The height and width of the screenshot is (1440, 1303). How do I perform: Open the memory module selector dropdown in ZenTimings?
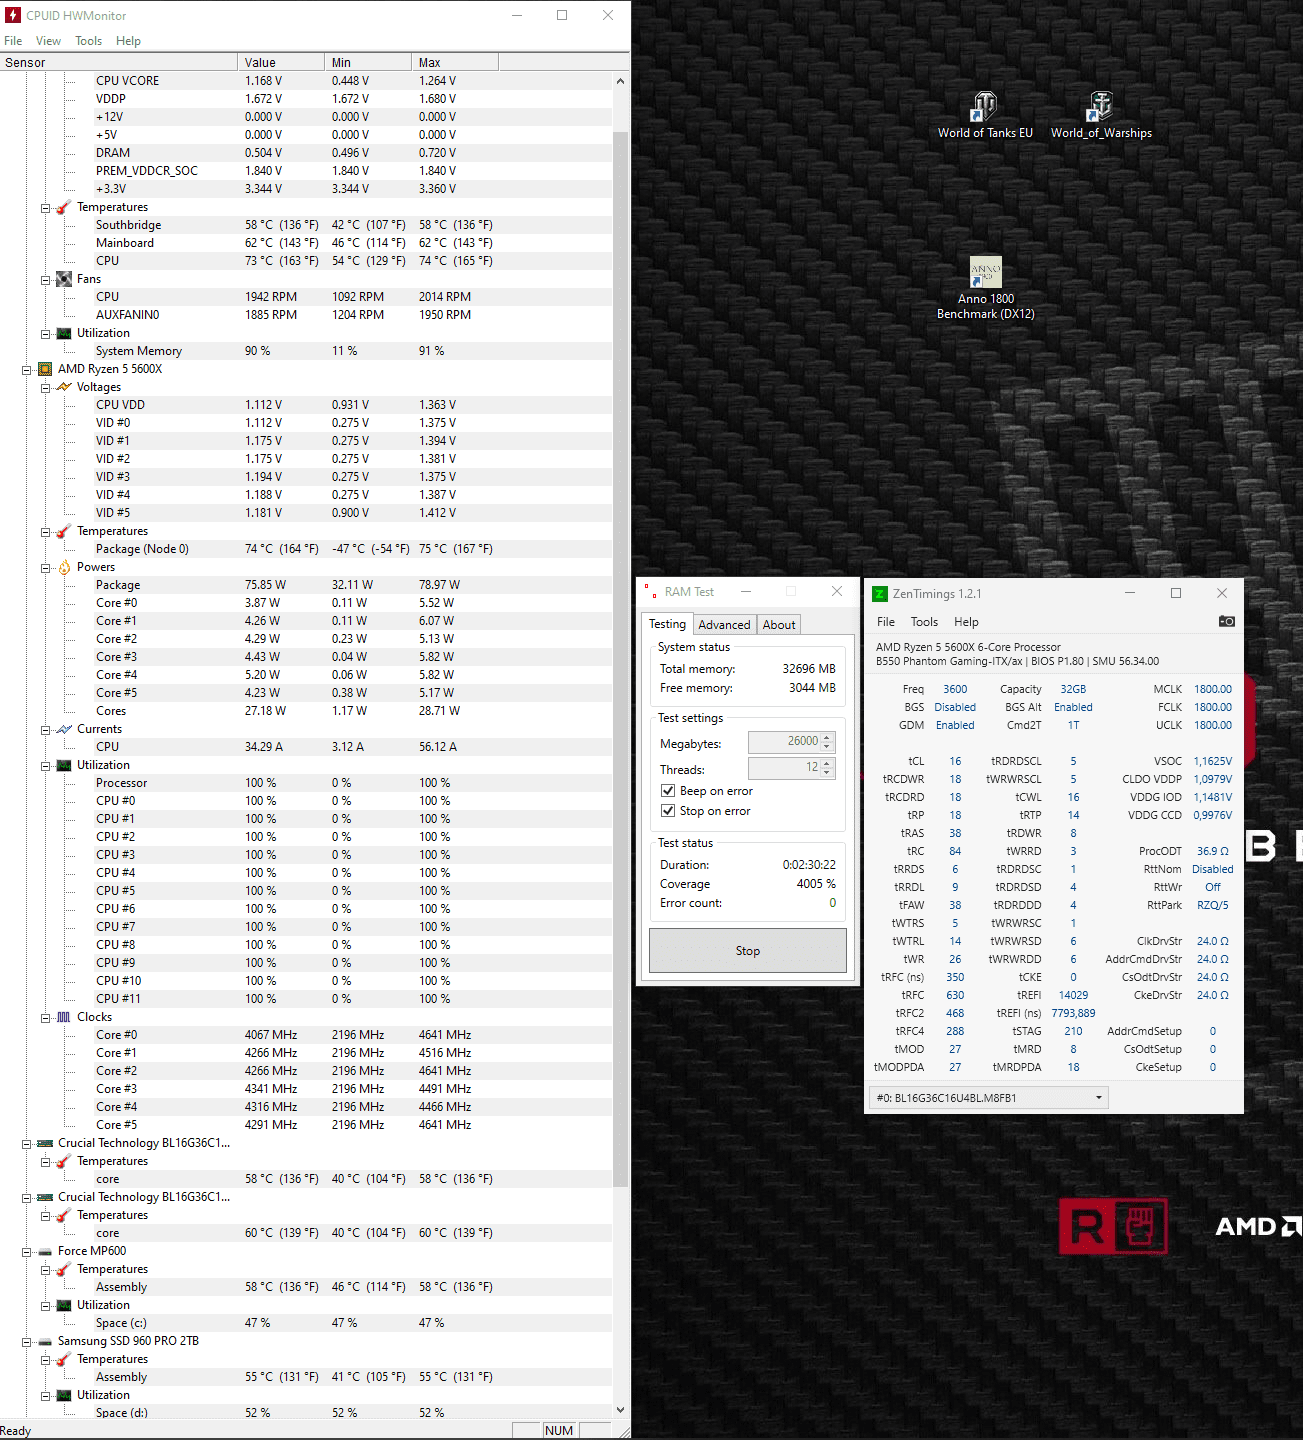pyautogui.click(x=989, y=1097)
